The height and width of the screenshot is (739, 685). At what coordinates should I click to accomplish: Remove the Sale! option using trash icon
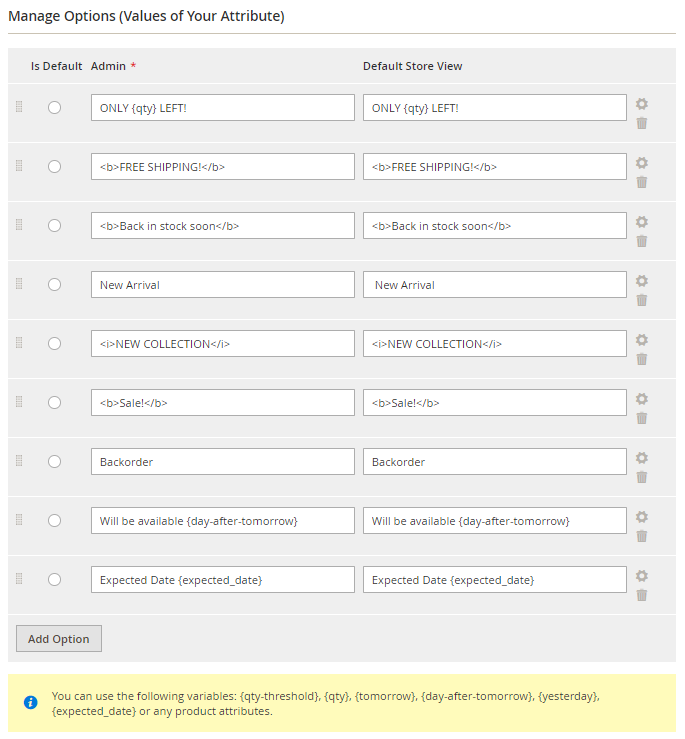tap(642, 418)
